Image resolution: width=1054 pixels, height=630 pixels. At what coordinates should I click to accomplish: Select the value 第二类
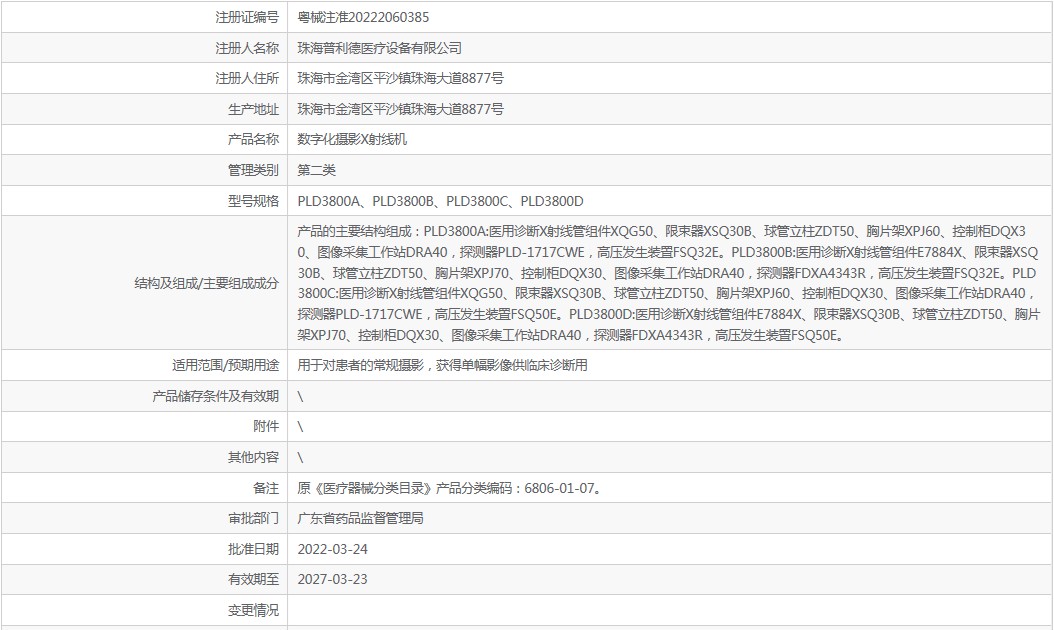point(316,171)
